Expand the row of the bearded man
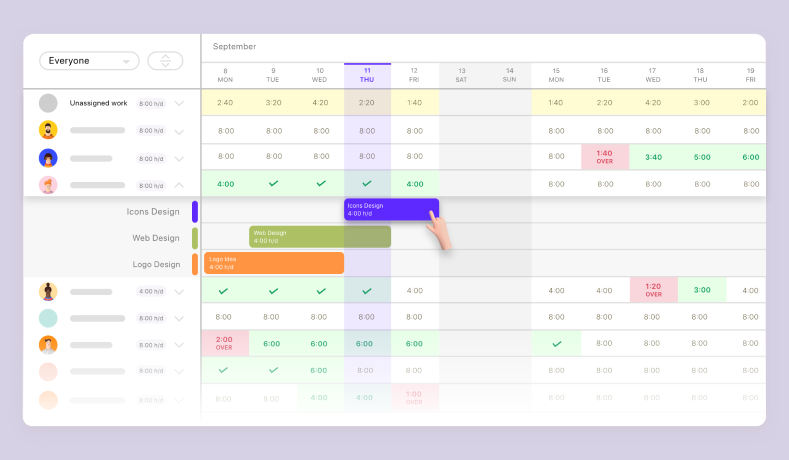 coord(179,131)
